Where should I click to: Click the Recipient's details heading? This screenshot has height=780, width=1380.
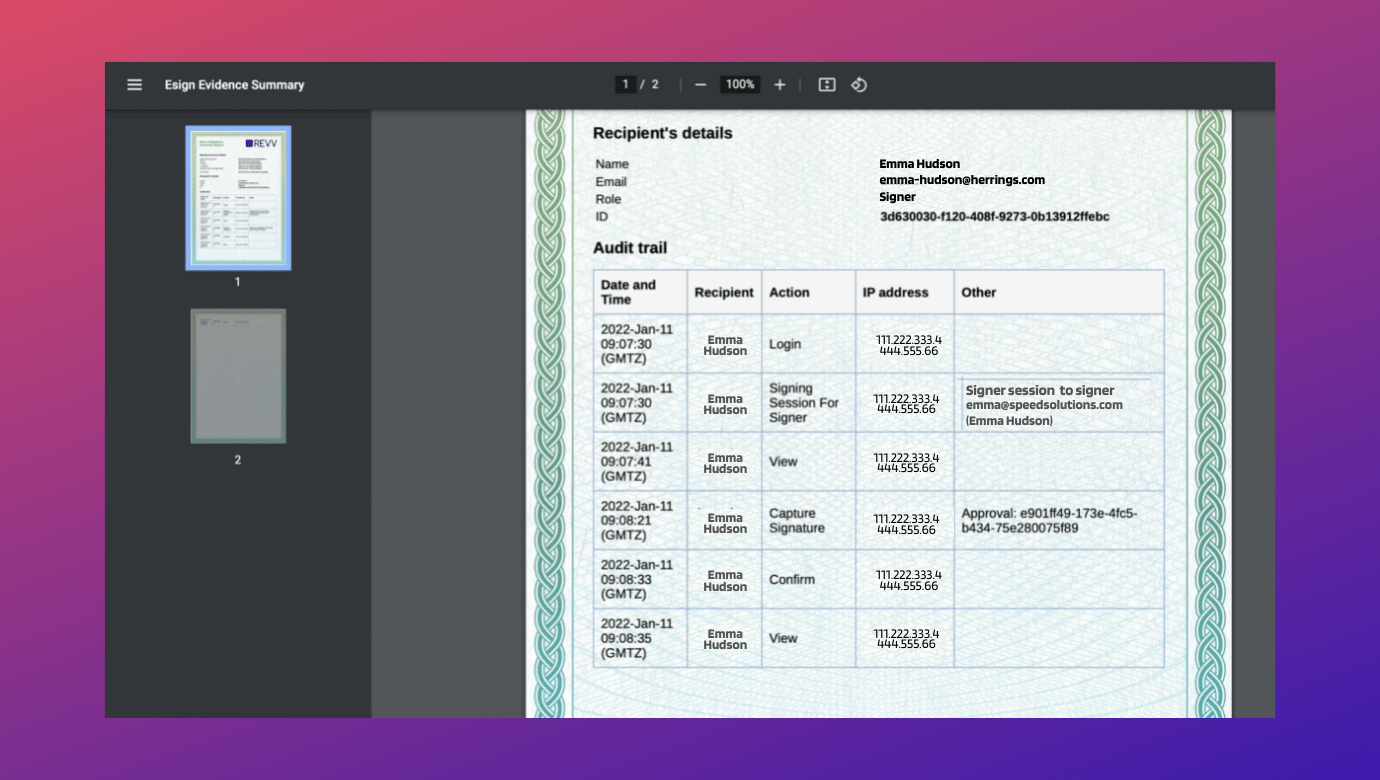[x=662, y=133]
